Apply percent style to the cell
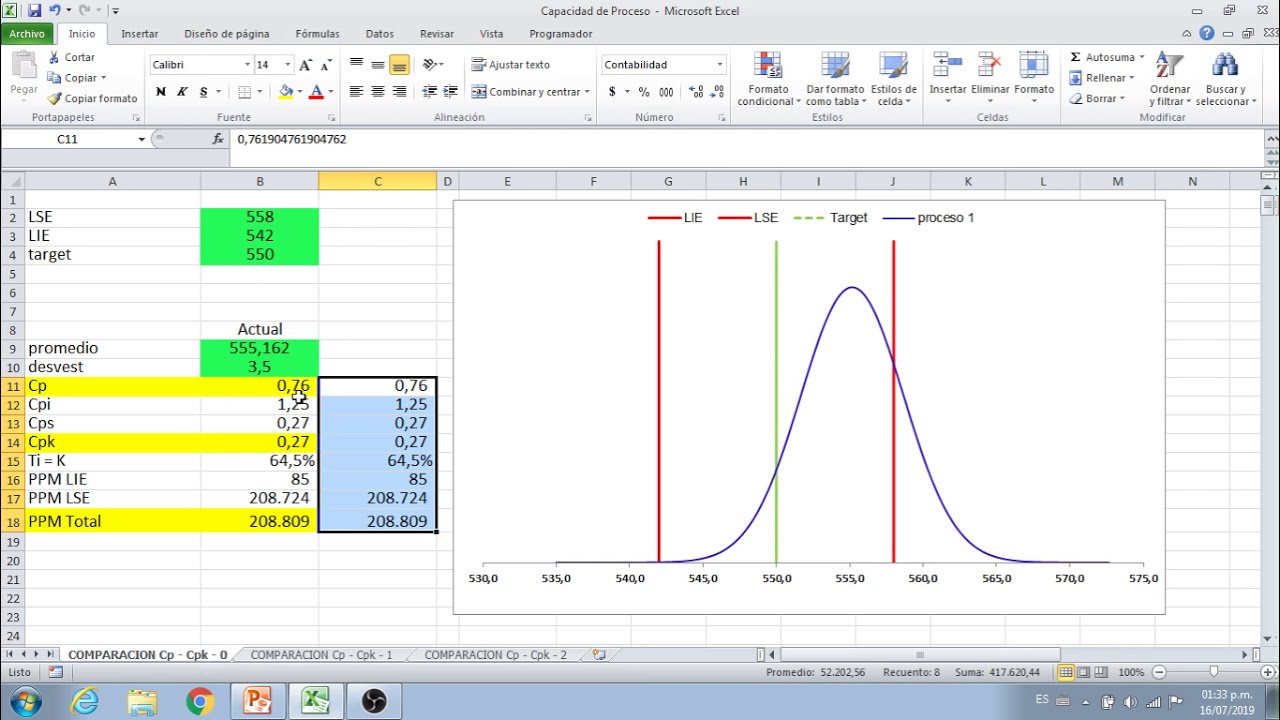Image resolution: width=1280 pixels, height=720 pixels. click(x=644, y=92)
